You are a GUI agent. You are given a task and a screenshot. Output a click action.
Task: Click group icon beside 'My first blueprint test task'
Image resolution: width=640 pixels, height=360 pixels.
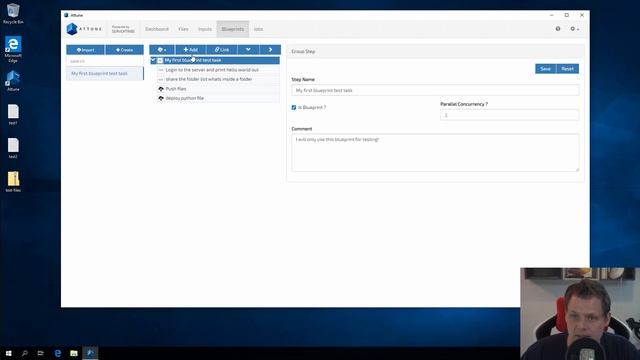point(160,60)
